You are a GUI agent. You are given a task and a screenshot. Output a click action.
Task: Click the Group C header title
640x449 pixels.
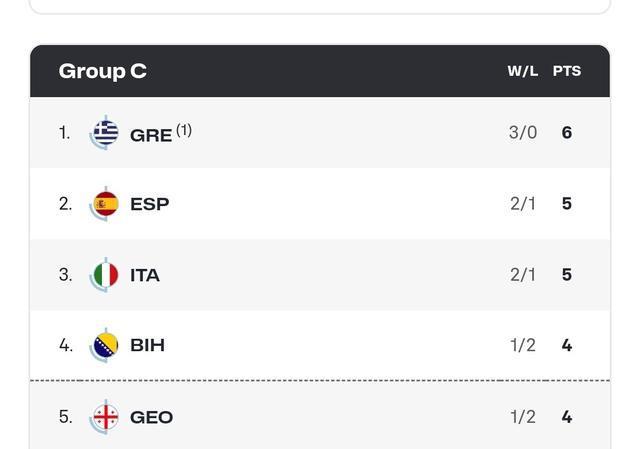tap(102, 71)
